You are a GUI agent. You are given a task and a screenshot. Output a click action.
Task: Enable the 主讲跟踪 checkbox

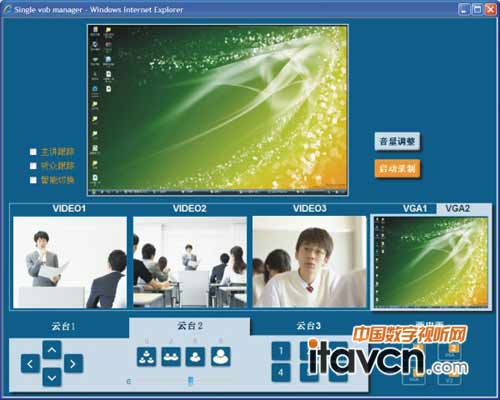click(33, 152)
